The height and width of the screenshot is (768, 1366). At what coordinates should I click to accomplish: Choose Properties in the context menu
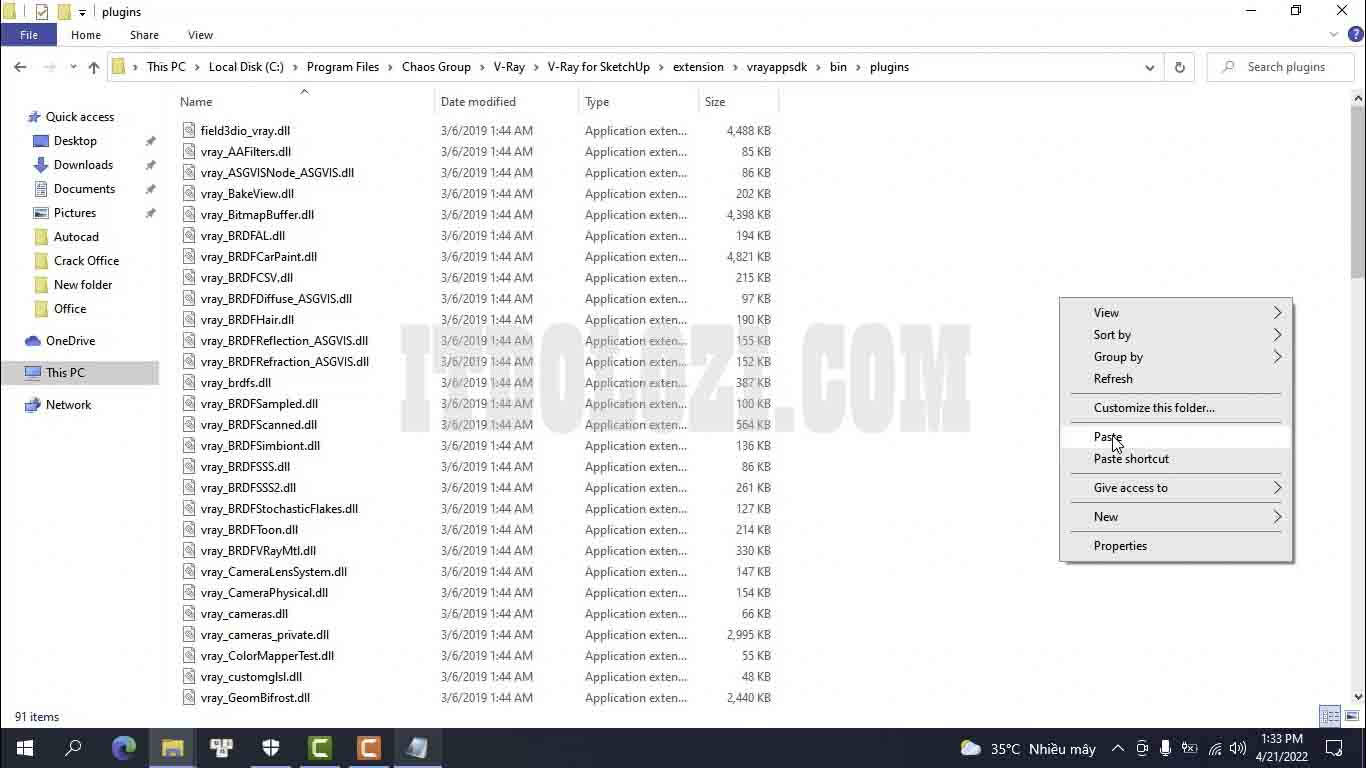[1120, 546]
